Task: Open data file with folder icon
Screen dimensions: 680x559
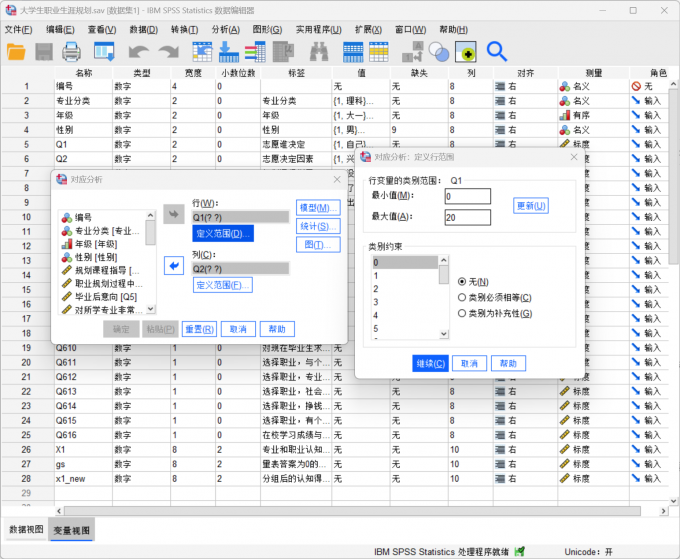Action: pos(16,52)
